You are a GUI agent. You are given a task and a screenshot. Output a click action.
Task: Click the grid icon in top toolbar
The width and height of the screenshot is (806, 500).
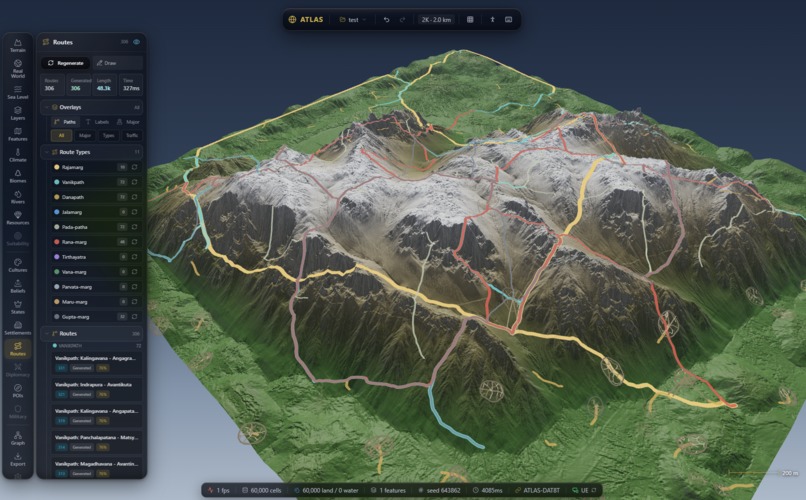coord(470,20)
